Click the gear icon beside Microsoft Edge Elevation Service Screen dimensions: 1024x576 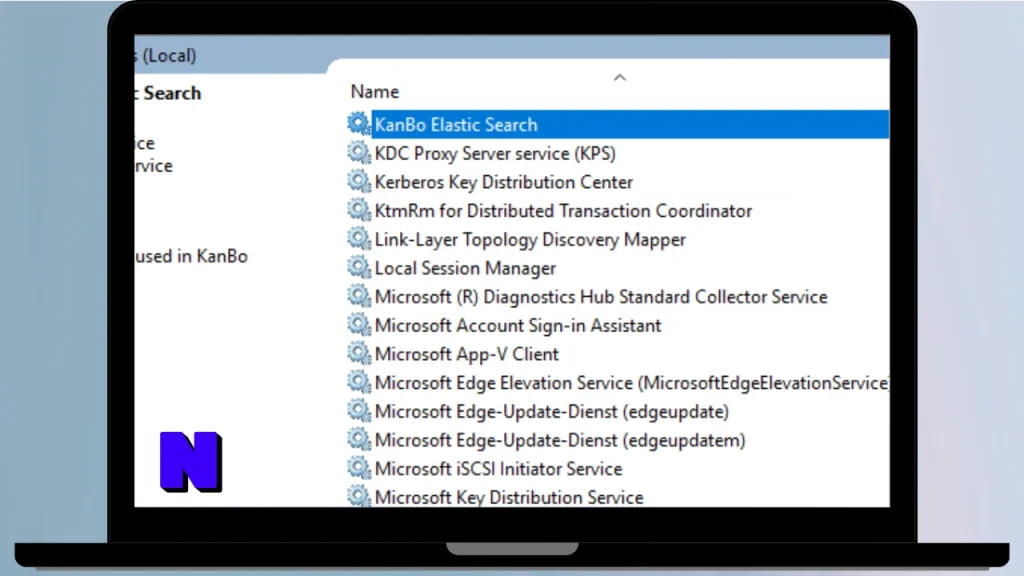(359, 382)
